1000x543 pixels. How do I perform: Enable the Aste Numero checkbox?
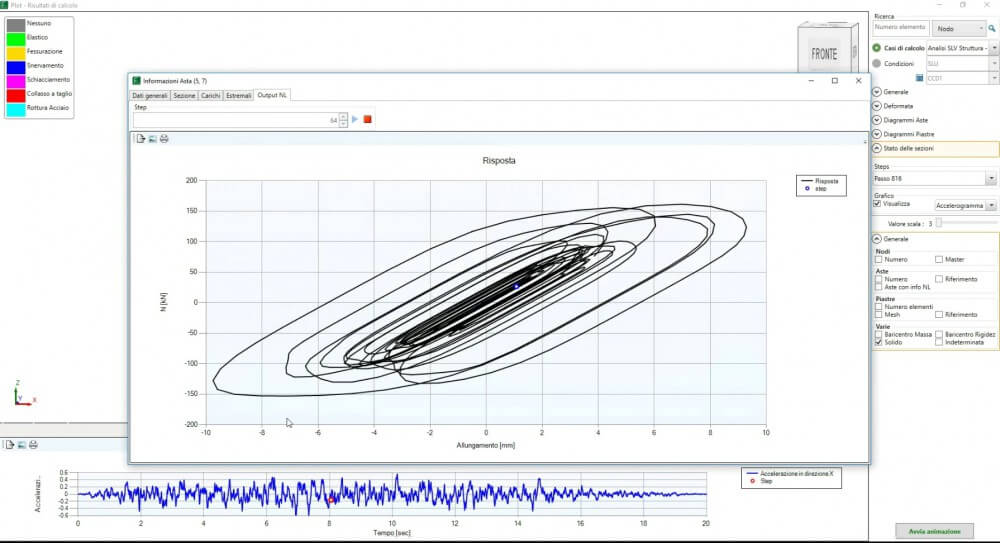coord(879,279)
